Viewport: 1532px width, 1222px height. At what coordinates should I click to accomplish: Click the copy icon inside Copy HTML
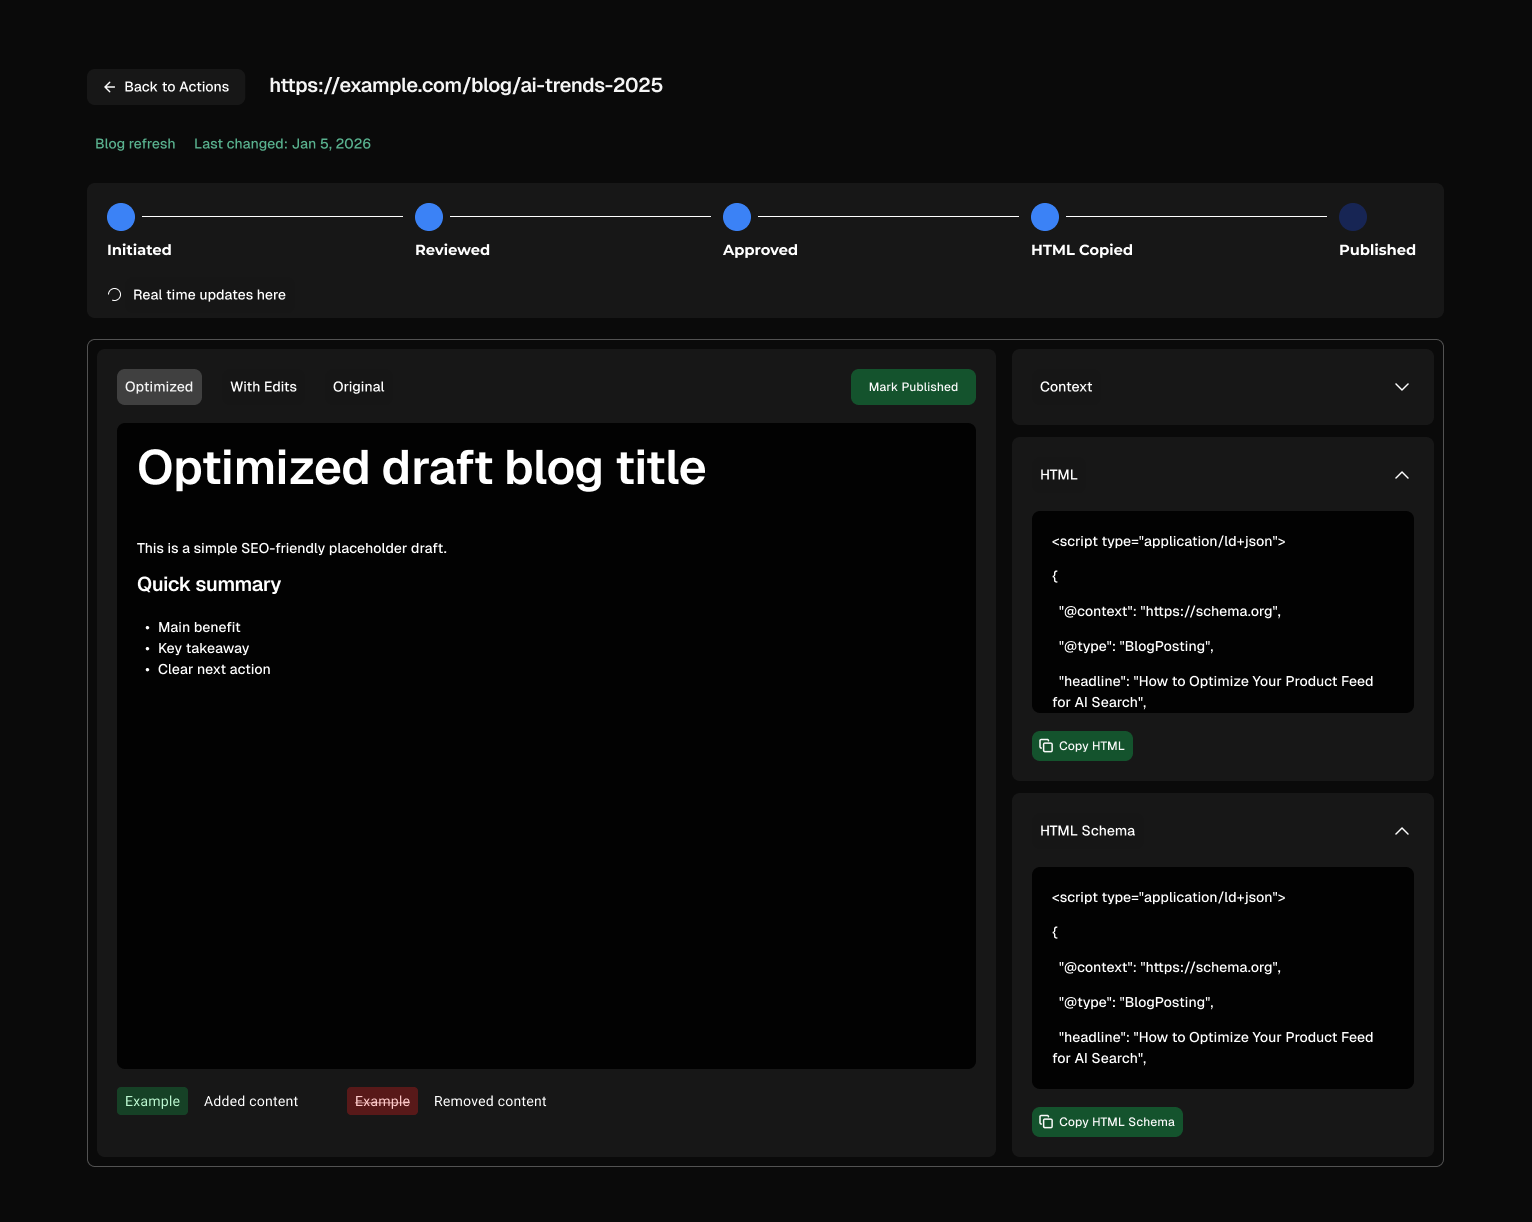pyautogui.click(x=1046, y=745)
